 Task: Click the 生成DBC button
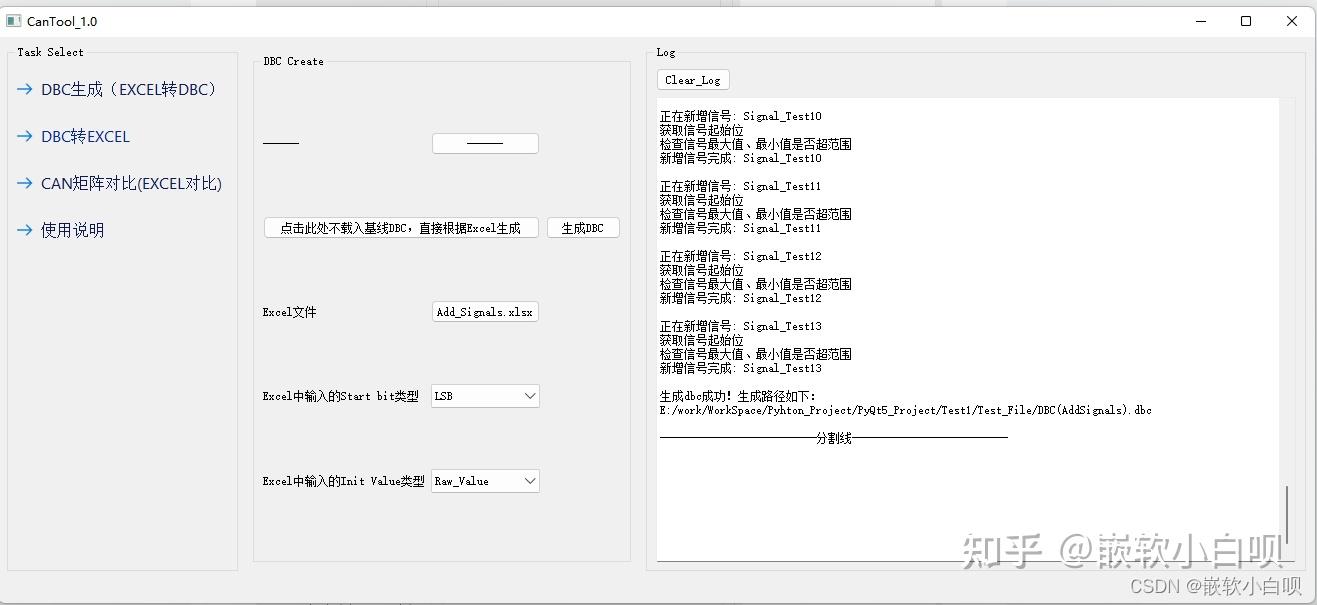583,227
